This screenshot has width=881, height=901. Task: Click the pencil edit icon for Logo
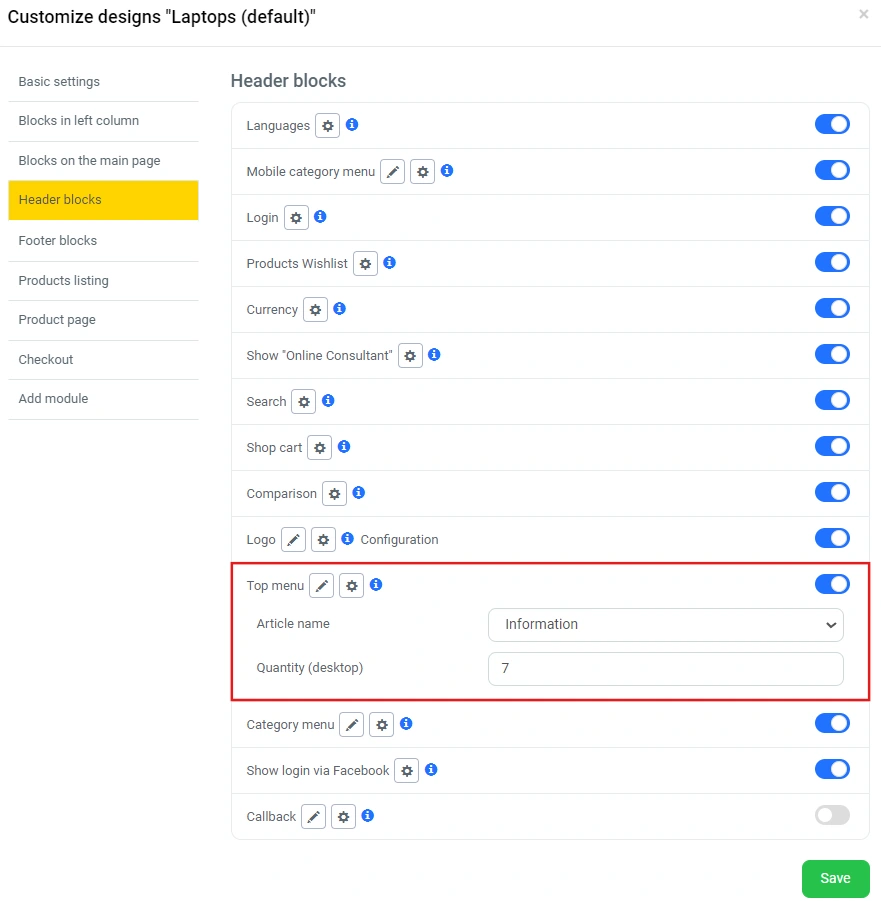[x=293, y=539]
